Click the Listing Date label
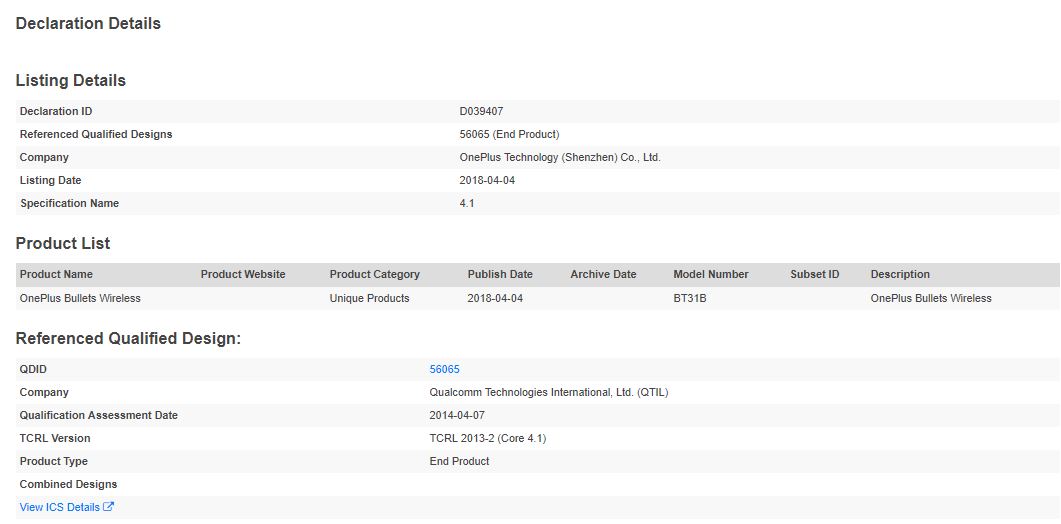 [50, 180]
